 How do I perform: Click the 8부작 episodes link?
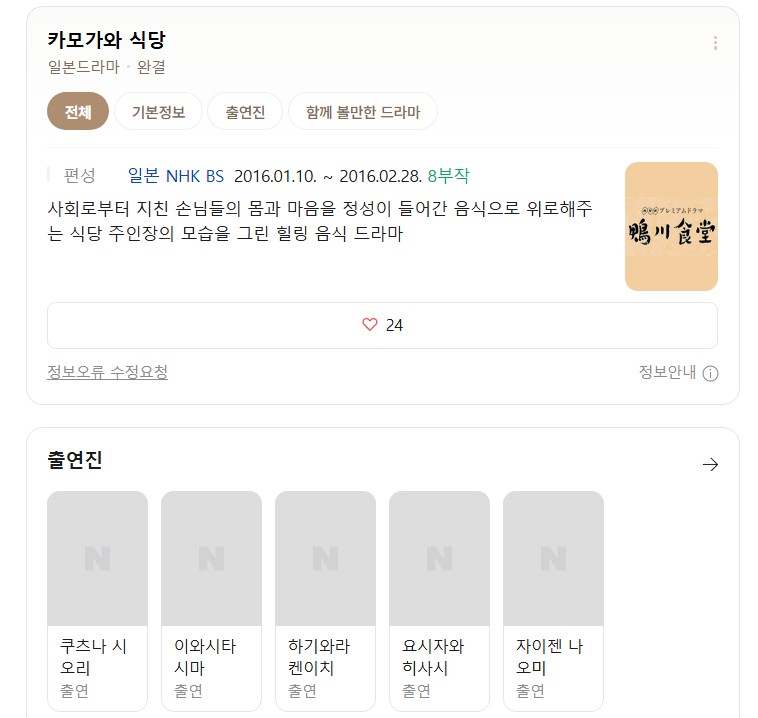point(448,176)
